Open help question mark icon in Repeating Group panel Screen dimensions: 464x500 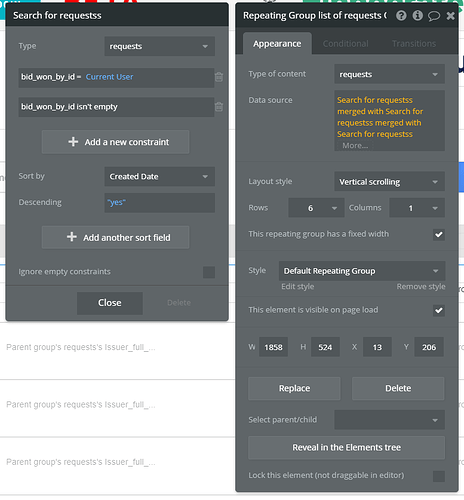pos(401,15)
